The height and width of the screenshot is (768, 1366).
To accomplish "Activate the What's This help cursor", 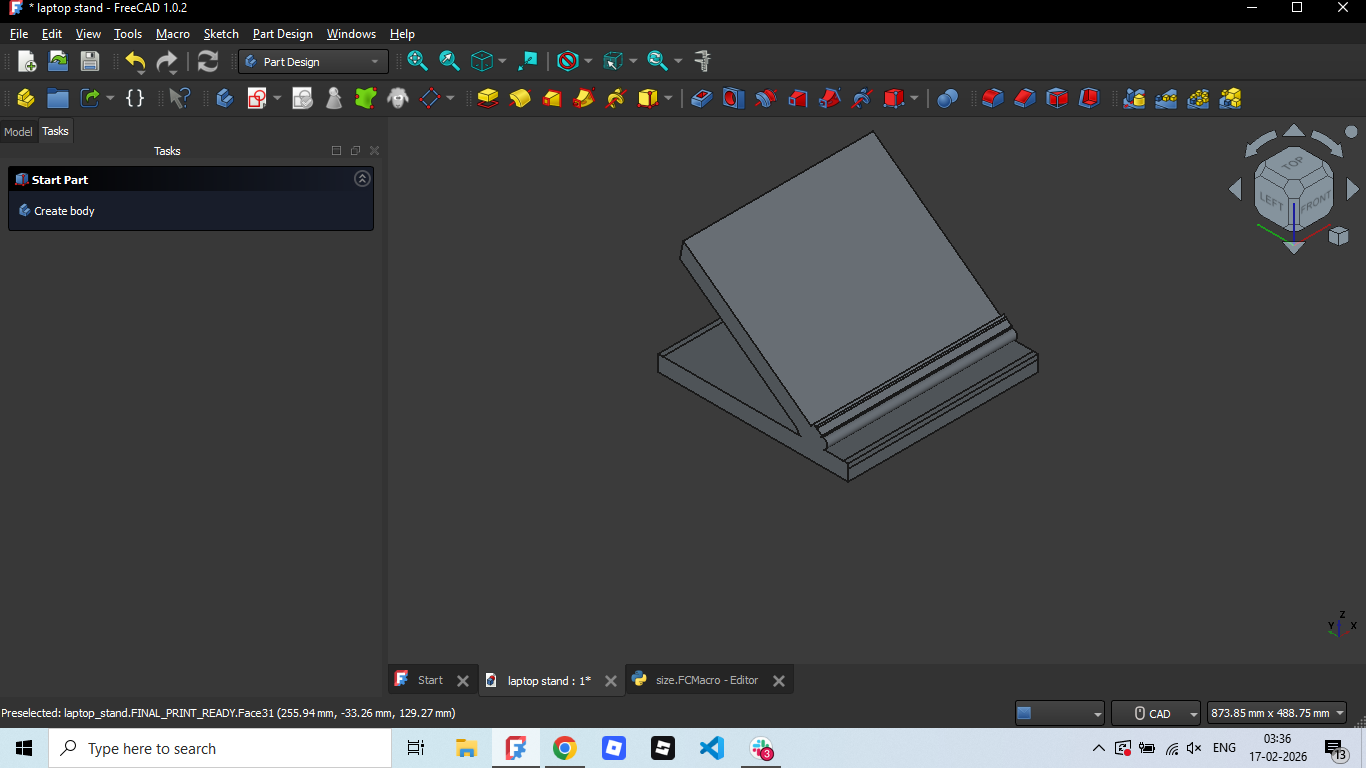I will click(x=179, y=98).
